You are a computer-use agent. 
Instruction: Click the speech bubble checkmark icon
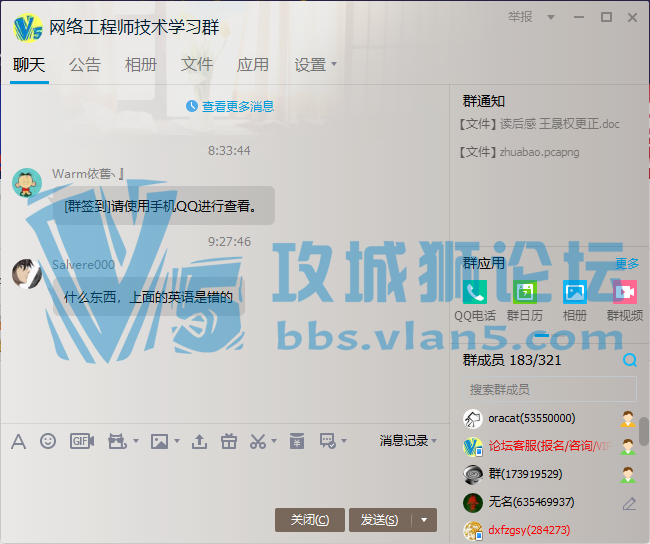pyautogui.click(x=327, y=441)
